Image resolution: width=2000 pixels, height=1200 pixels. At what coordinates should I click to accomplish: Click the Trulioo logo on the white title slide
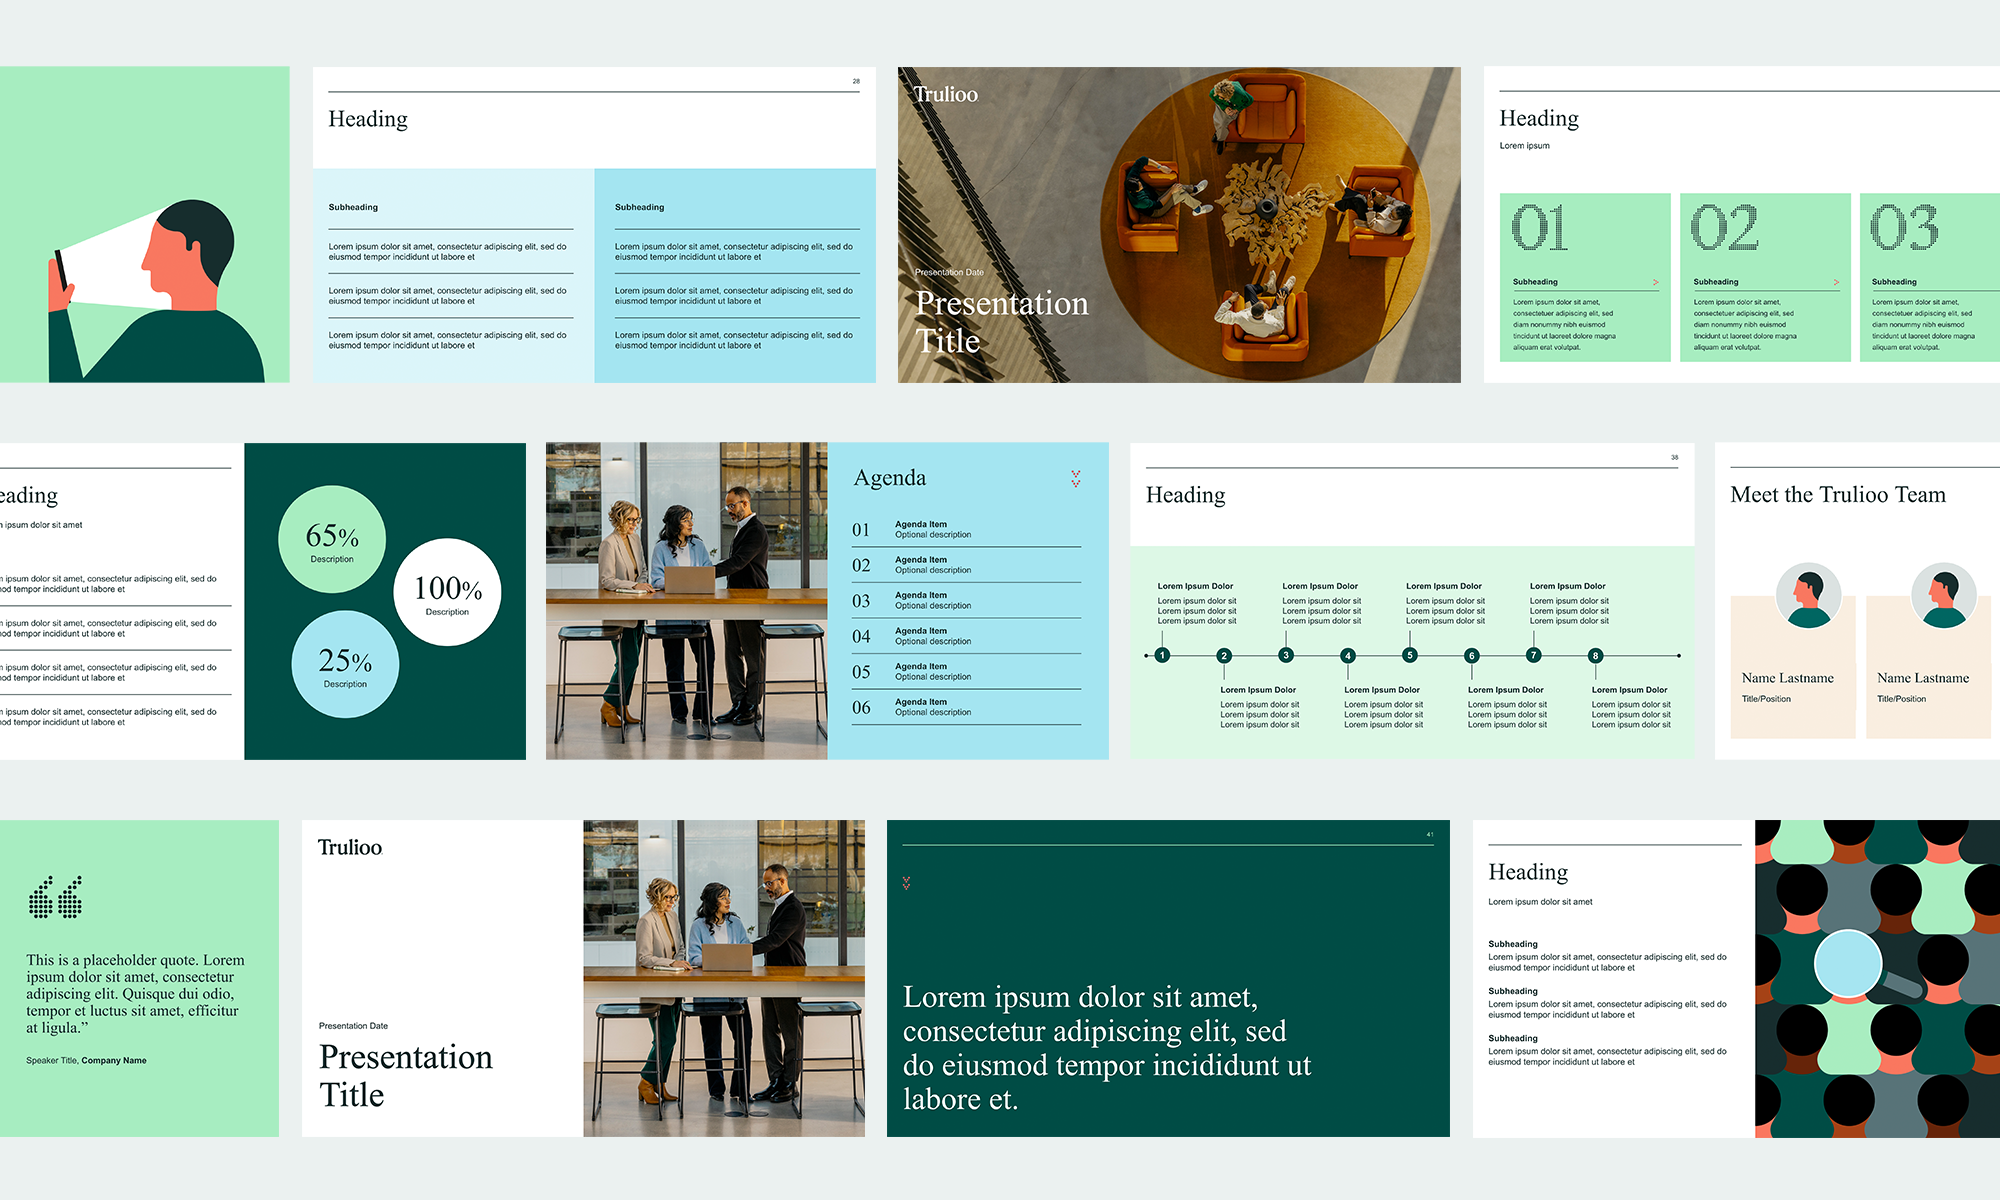(349, 847)
